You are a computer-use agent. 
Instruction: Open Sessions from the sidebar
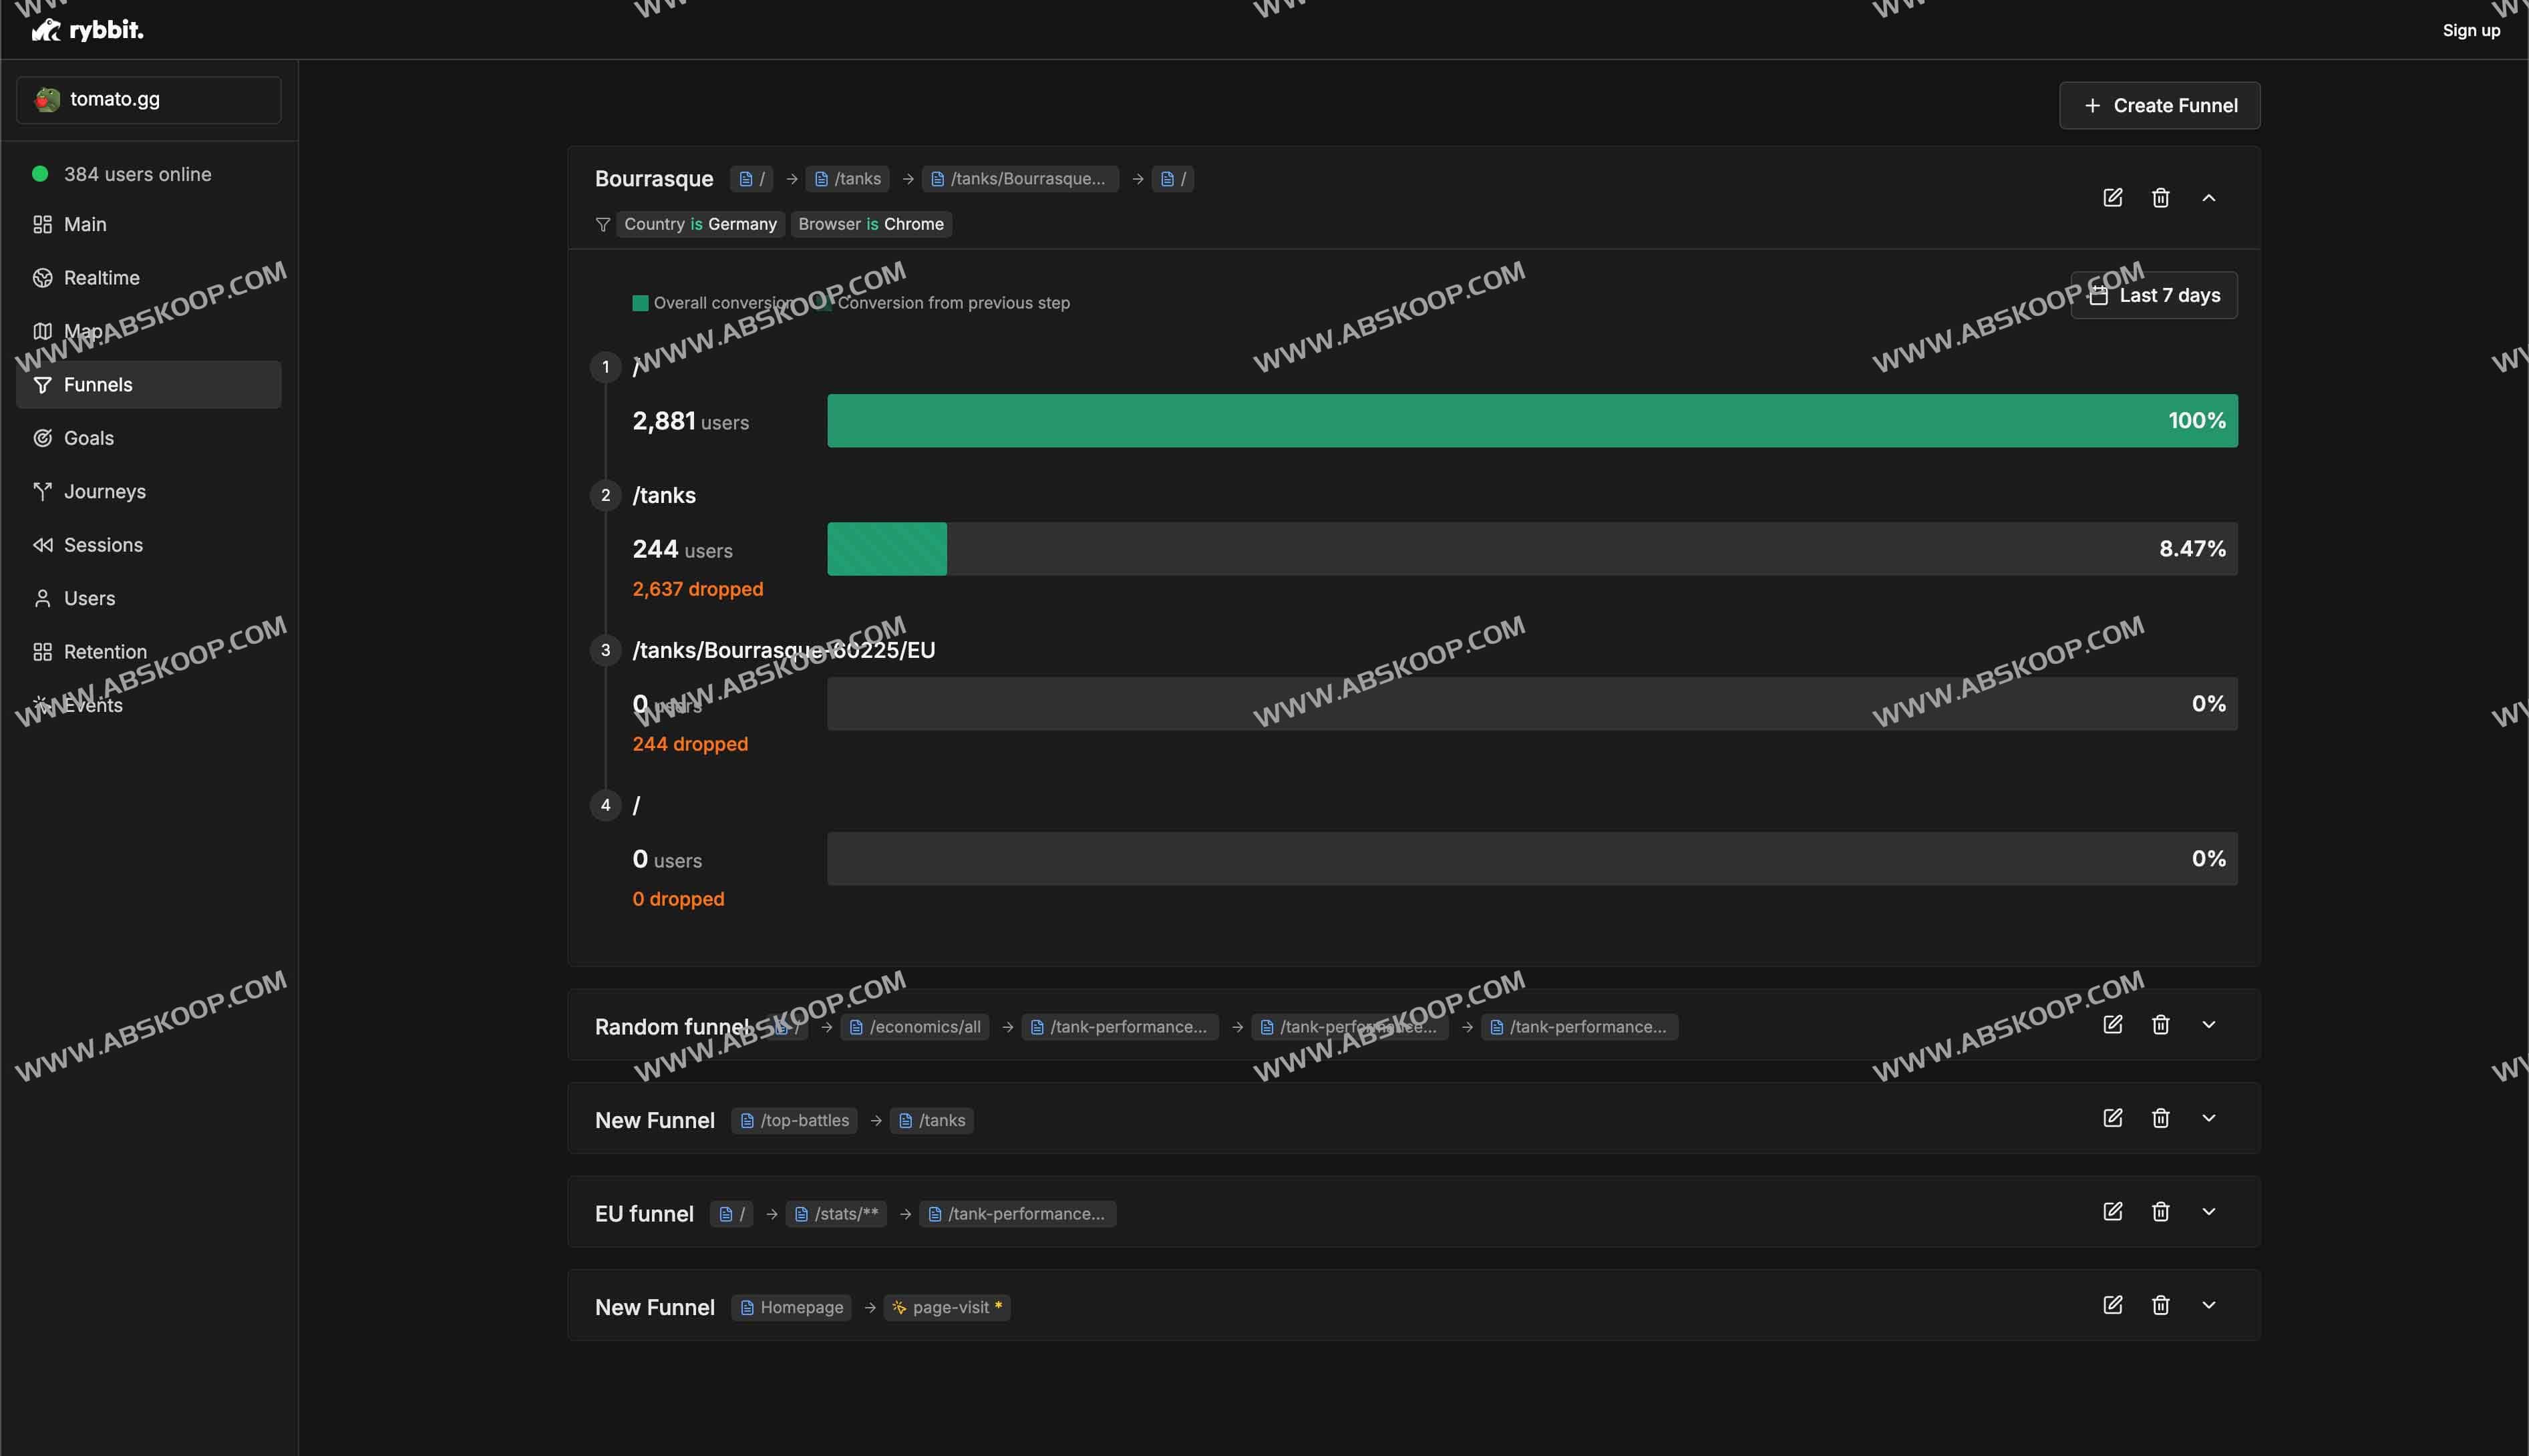[x=102, y=544]
